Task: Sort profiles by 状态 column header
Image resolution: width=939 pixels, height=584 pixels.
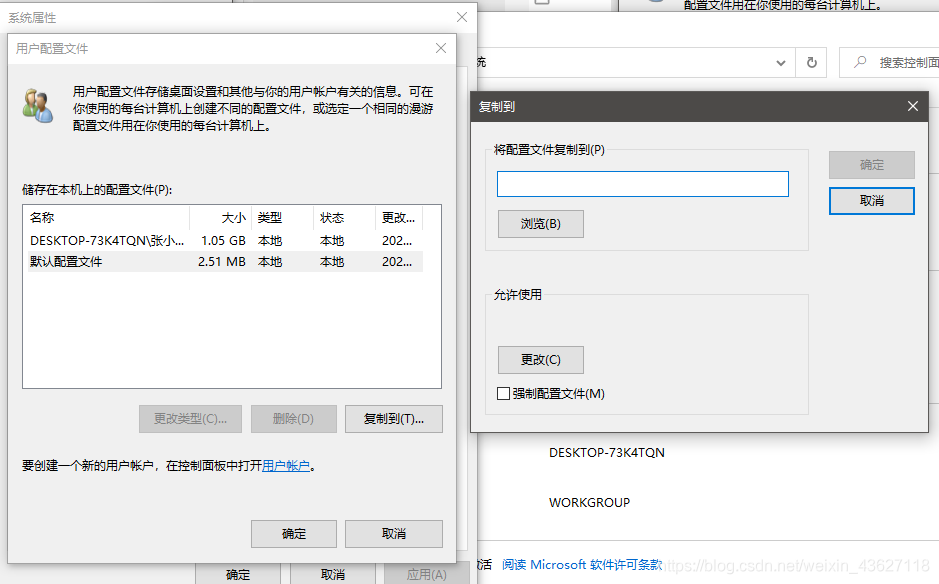Action: (x=344, y=217)
